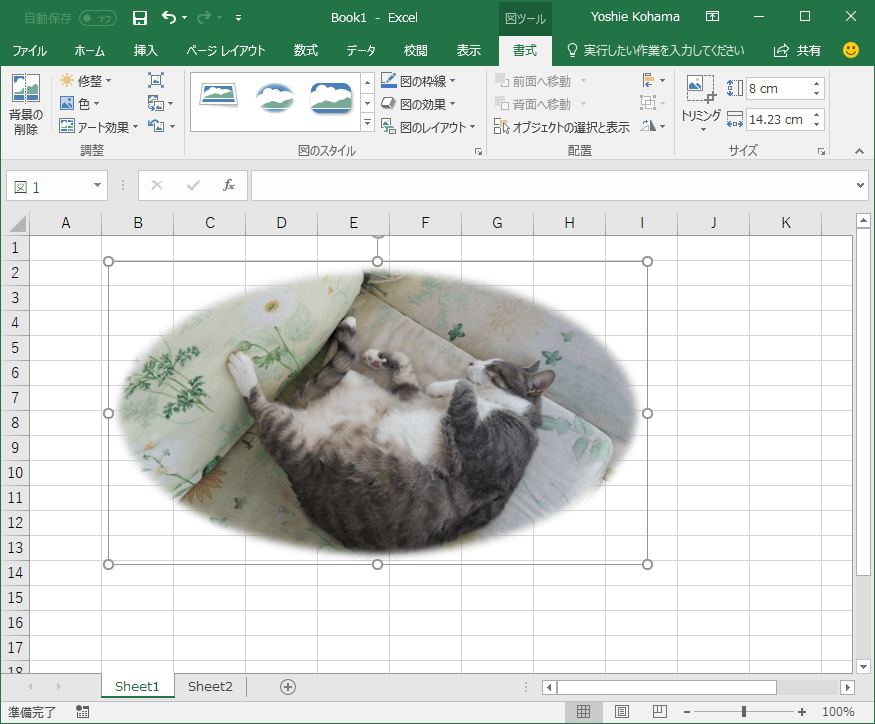Switch to the Sheet2 worksheet tab

pos(210,686)
